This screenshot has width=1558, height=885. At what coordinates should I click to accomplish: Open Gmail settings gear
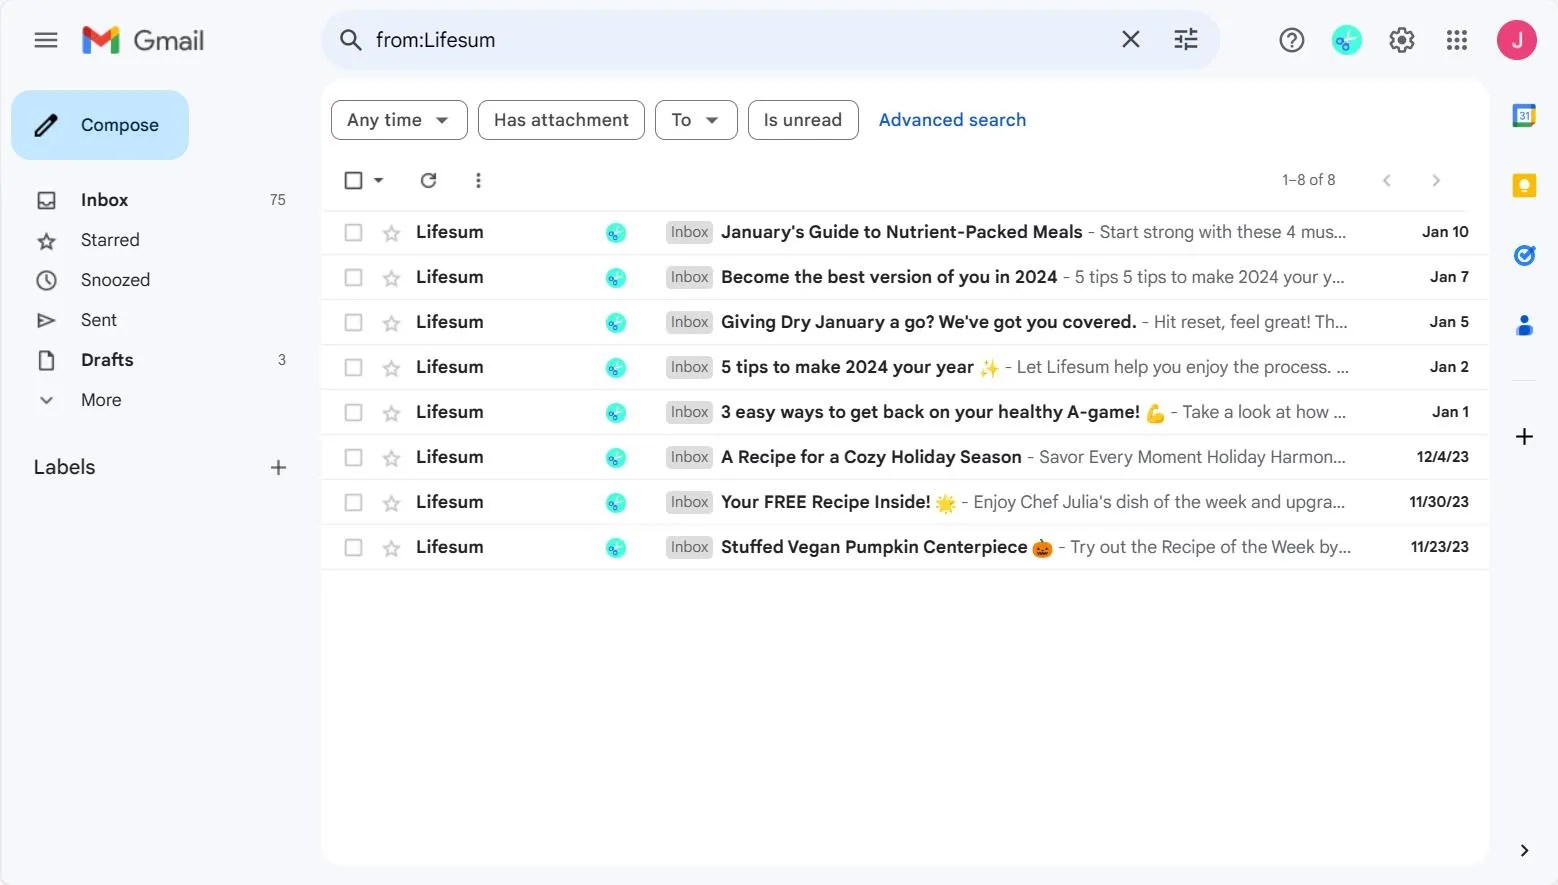pyautogui.click(x=1401, y=40)
